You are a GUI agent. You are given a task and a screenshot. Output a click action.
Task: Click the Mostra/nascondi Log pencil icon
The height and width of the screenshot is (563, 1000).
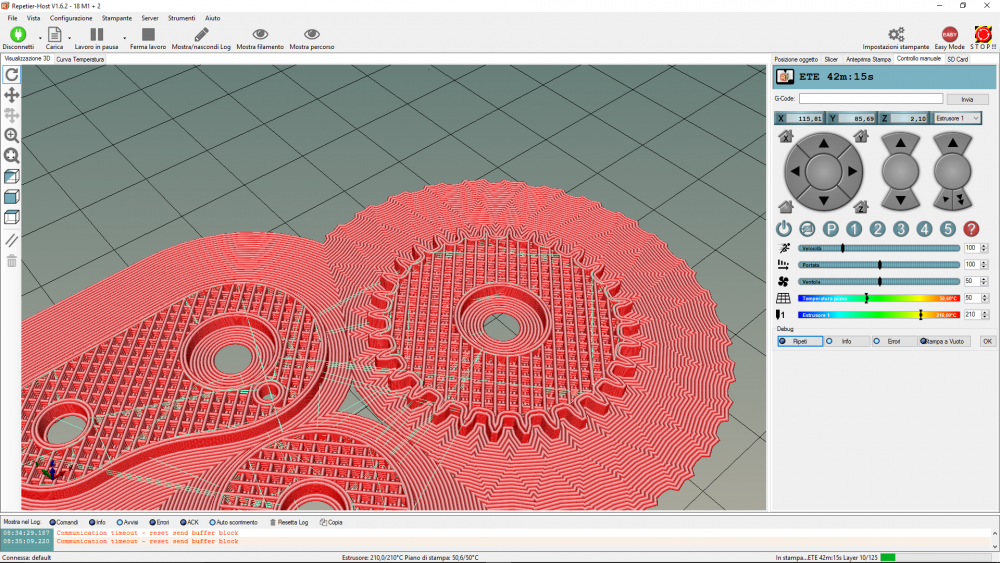[x=201, y=35]
